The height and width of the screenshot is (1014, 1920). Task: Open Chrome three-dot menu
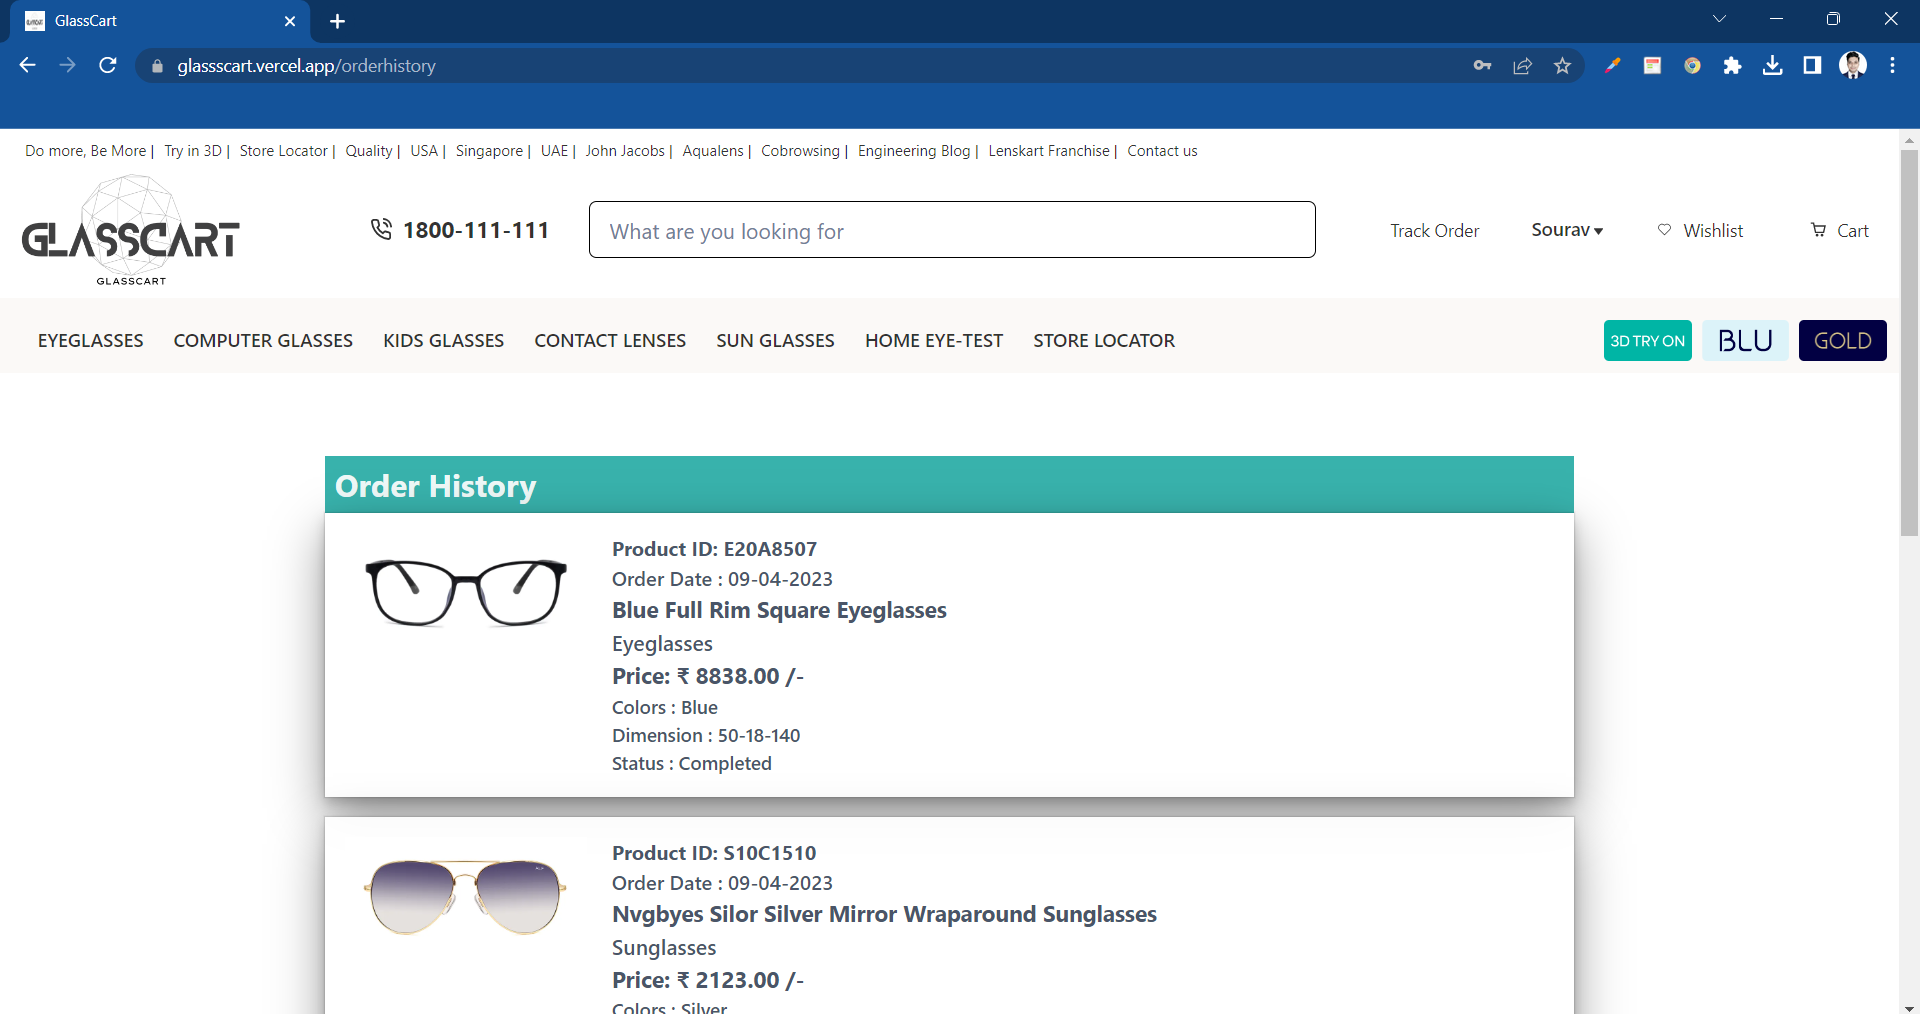coord(1892,66)
